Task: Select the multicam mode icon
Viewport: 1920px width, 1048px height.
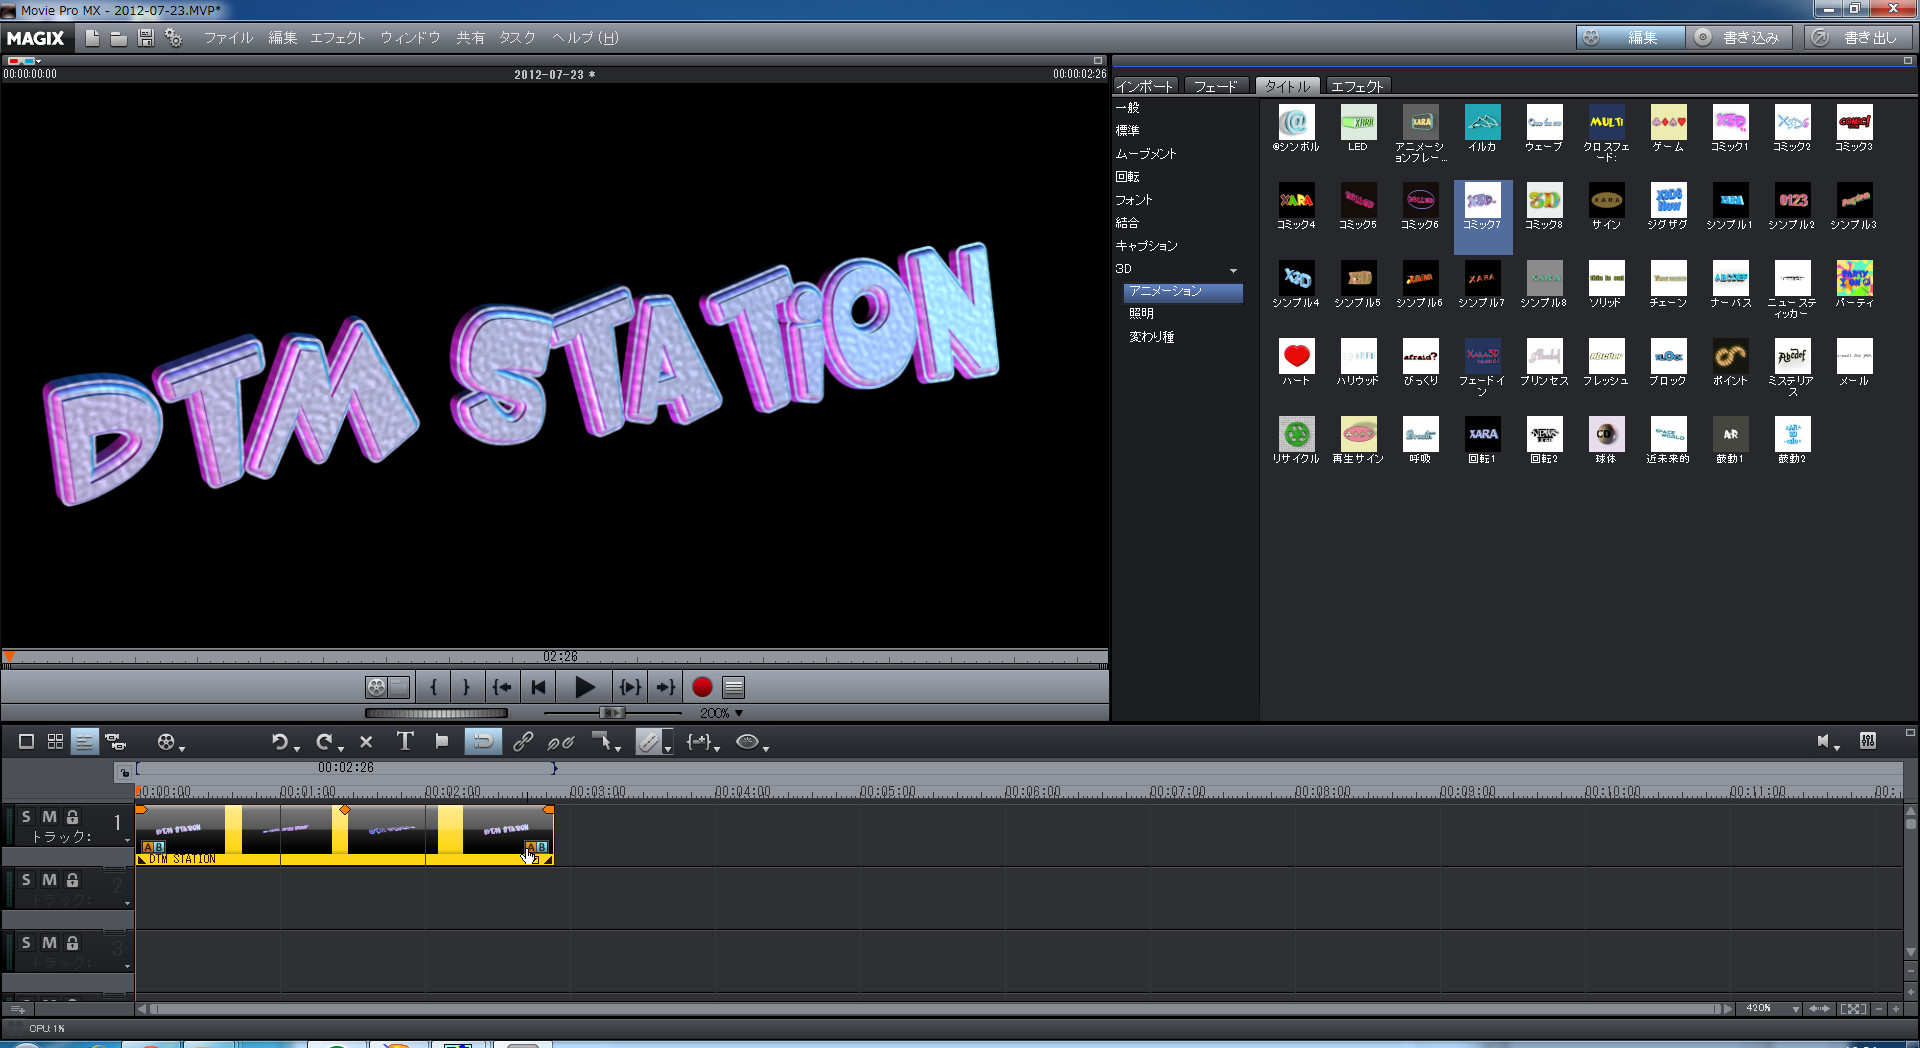Action: click(x=116, y=742)
